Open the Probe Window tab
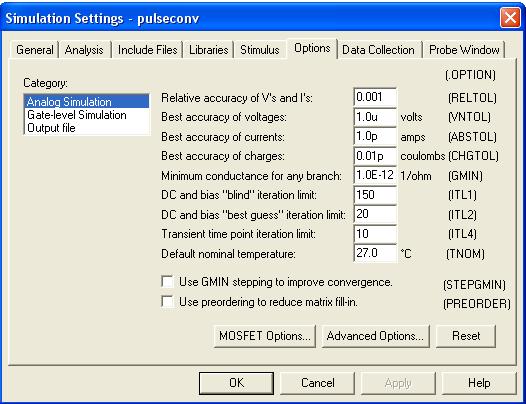Viewport: 526px width, 404px height. pyautogui.click(x=464, y=50)
